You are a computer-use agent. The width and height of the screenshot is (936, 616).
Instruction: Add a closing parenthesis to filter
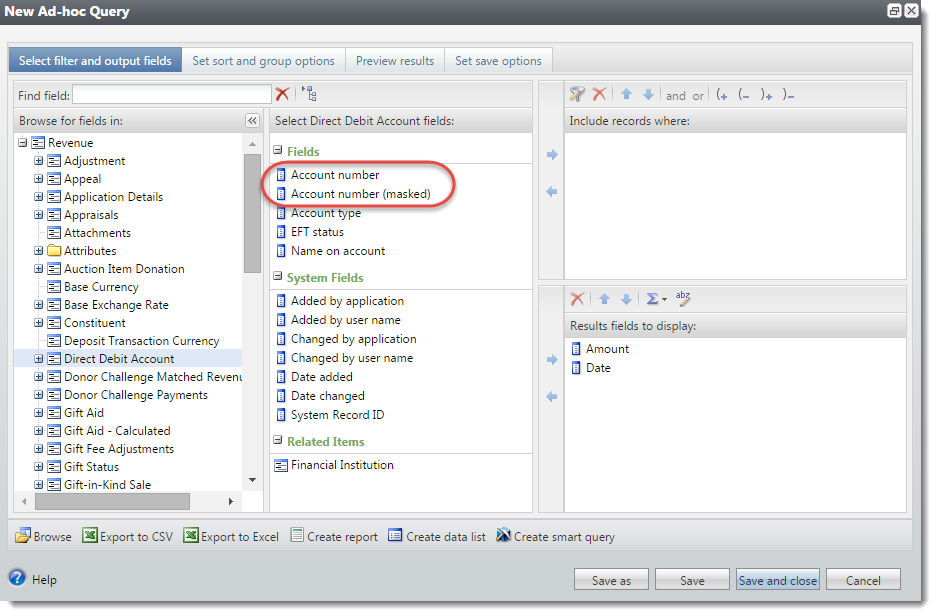(766, 95)
